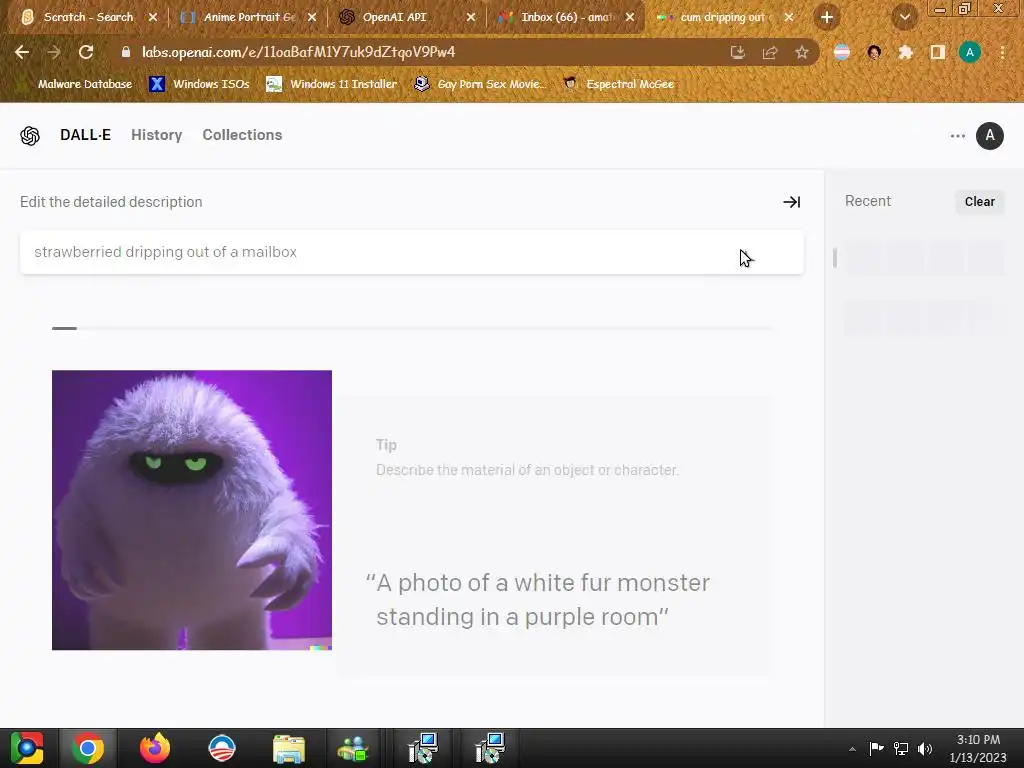The image size is (1024, 768).
Task: Go to DALL·E home link
Action: [x=86, y=135]
